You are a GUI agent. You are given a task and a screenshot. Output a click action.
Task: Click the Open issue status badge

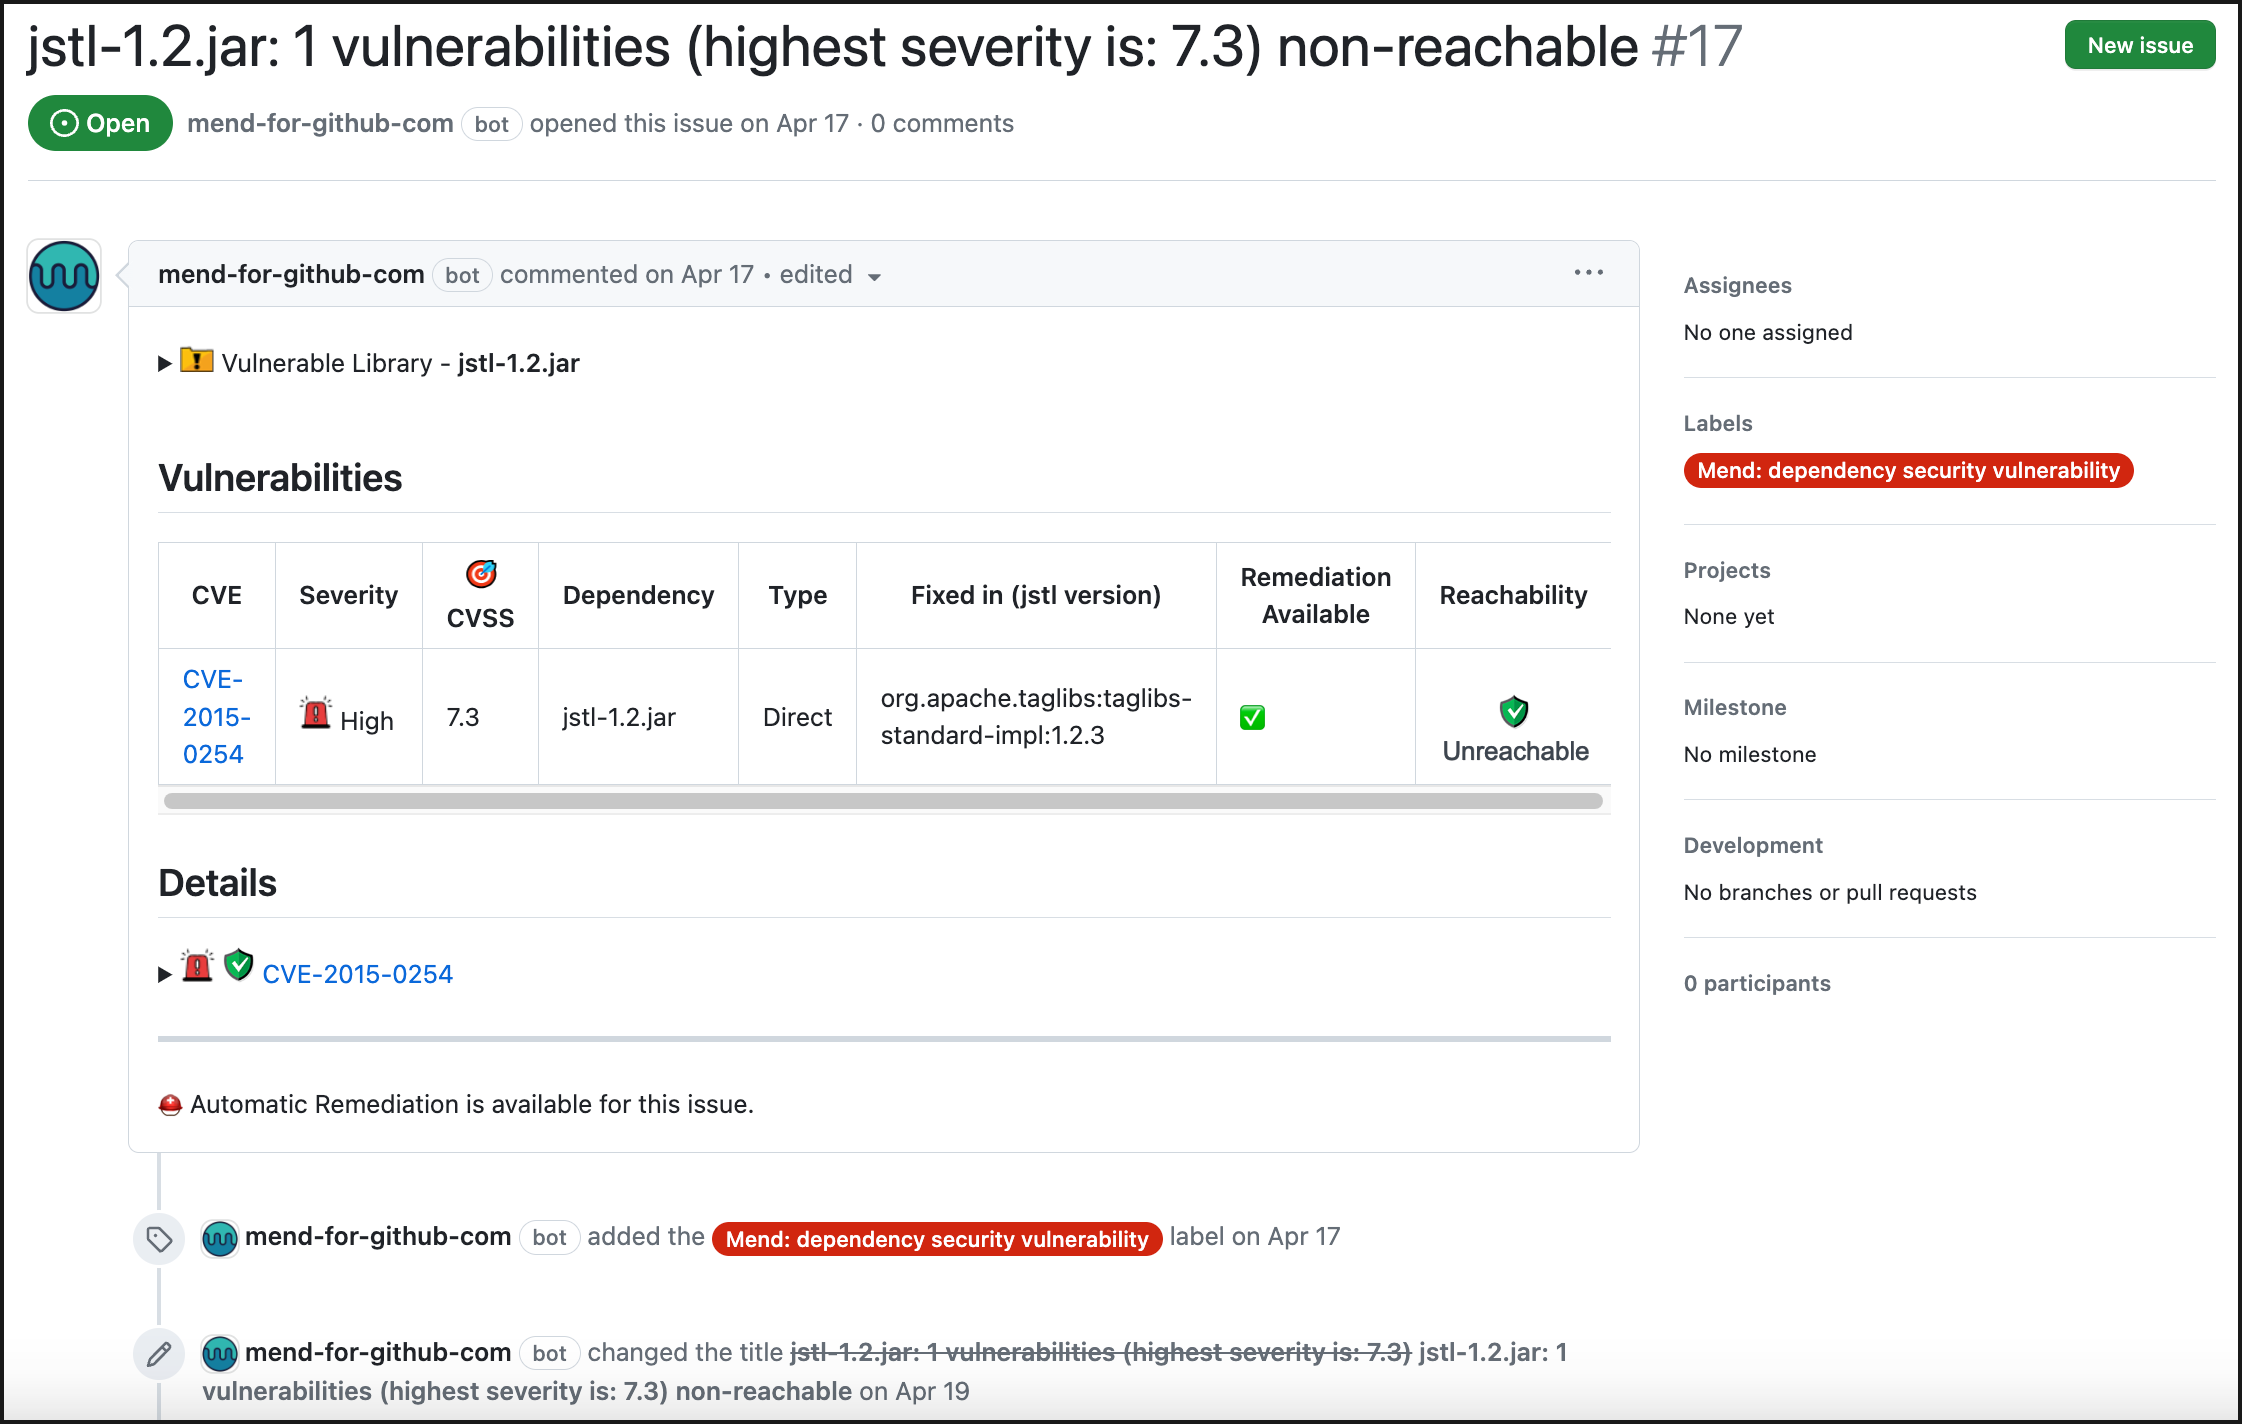[100, 123]
